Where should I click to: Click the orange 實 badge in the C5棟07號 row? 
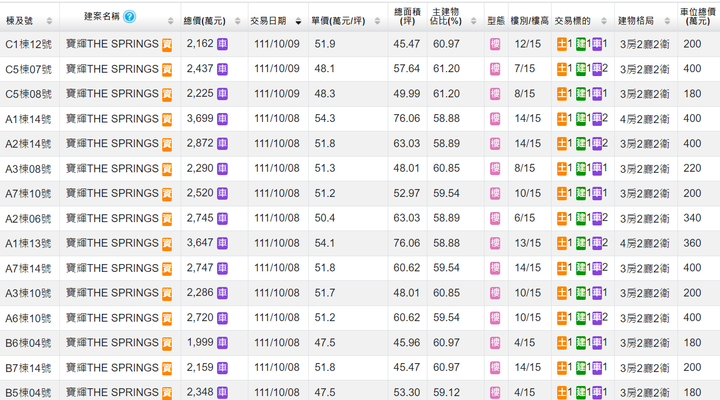[167, 70]
